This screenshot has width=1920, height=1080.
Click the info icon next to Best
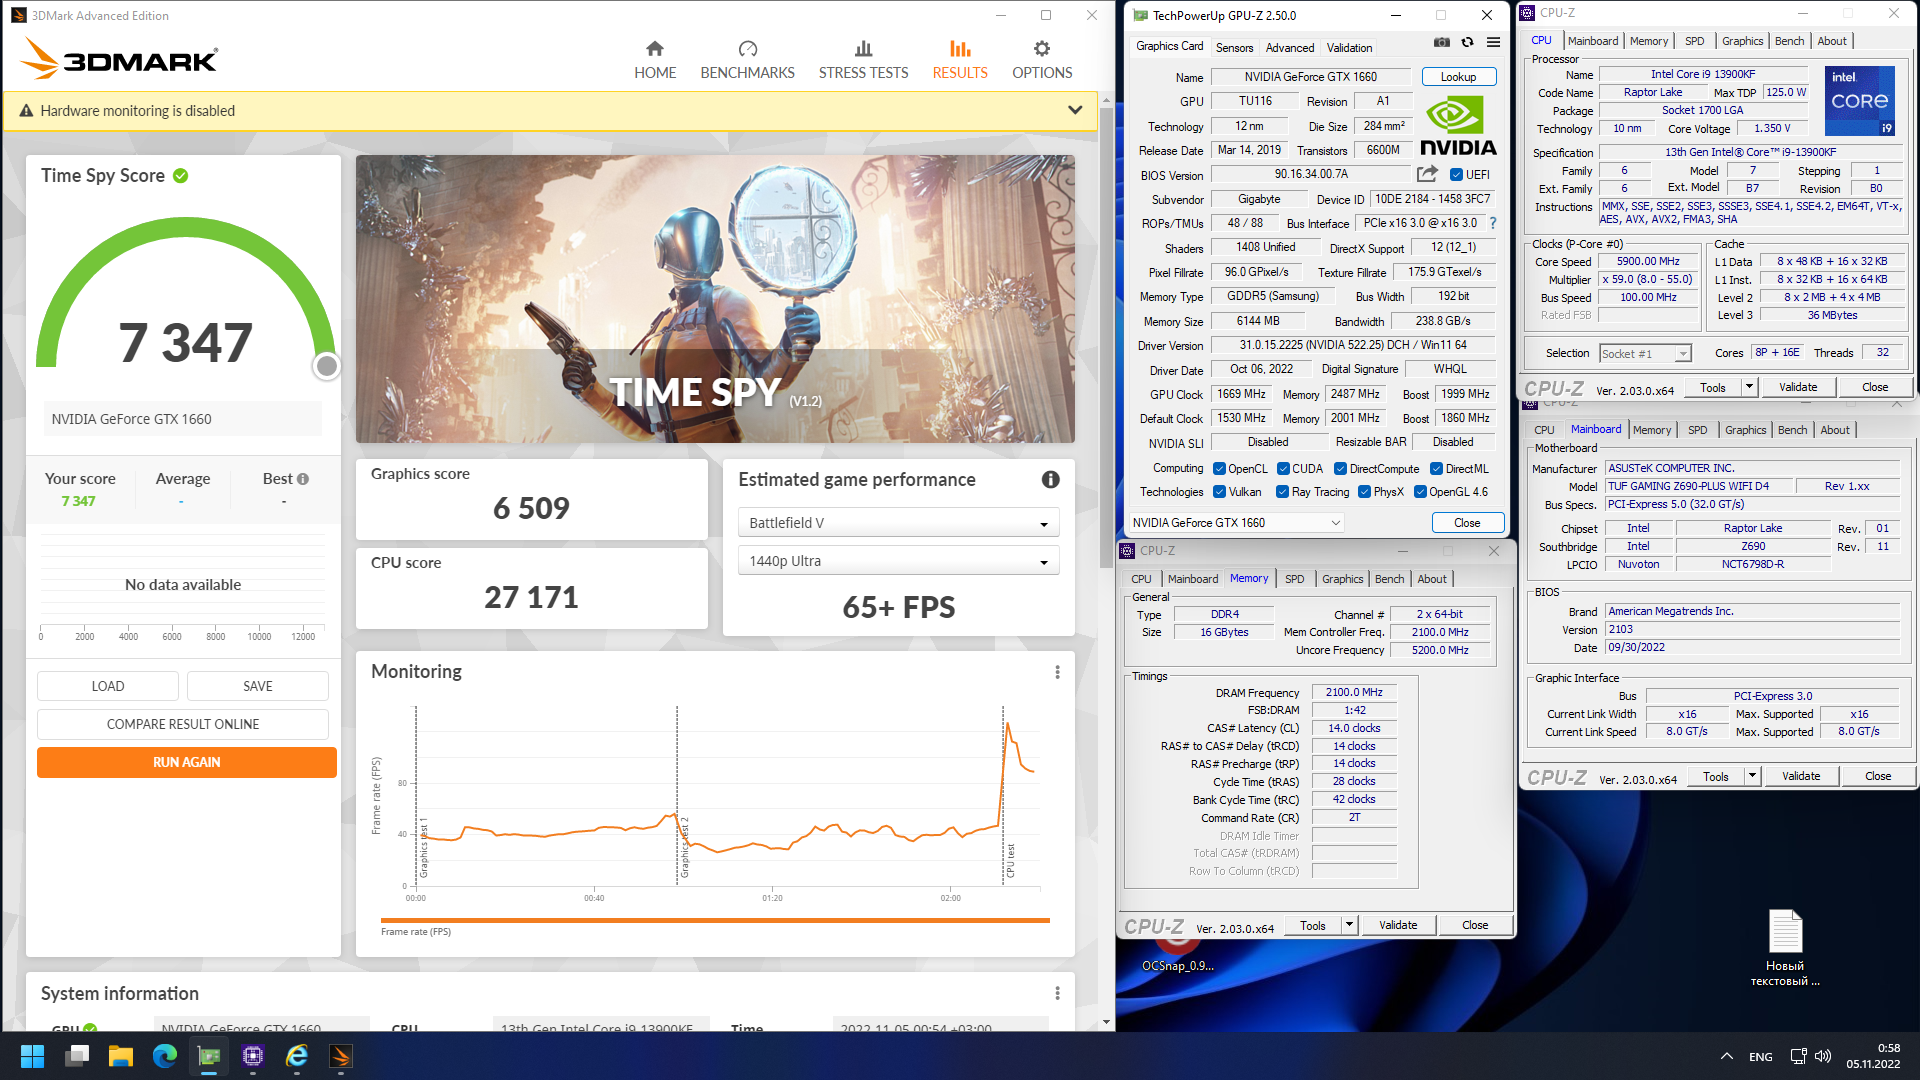(303, 479)
